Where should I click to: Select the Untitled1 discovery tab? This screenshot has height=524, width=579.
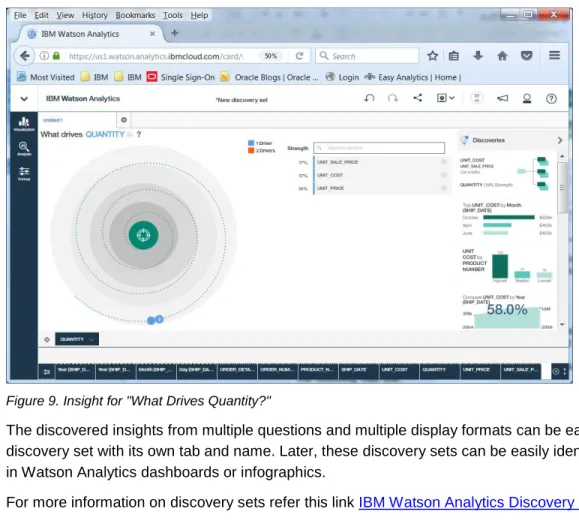(x=78, y=120)
